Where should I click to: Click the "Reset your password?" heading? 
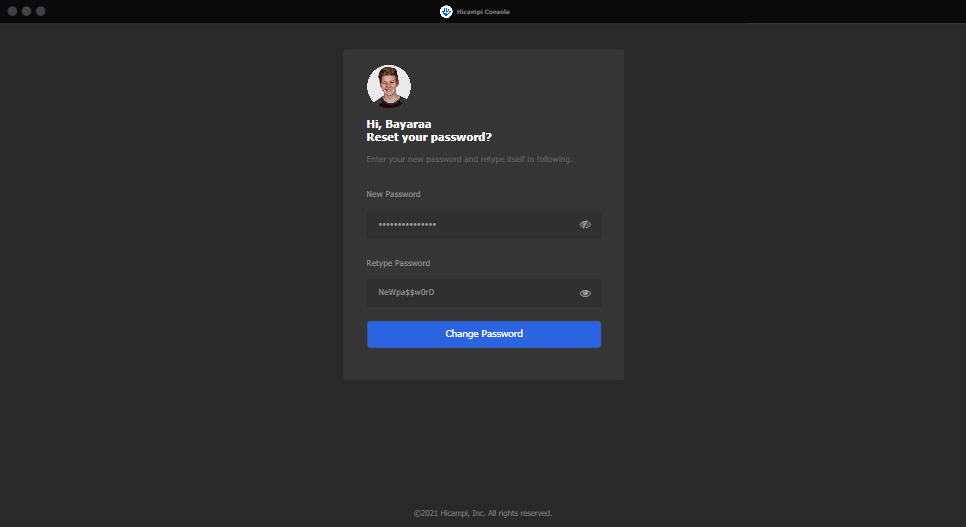[x=429, y=137]
